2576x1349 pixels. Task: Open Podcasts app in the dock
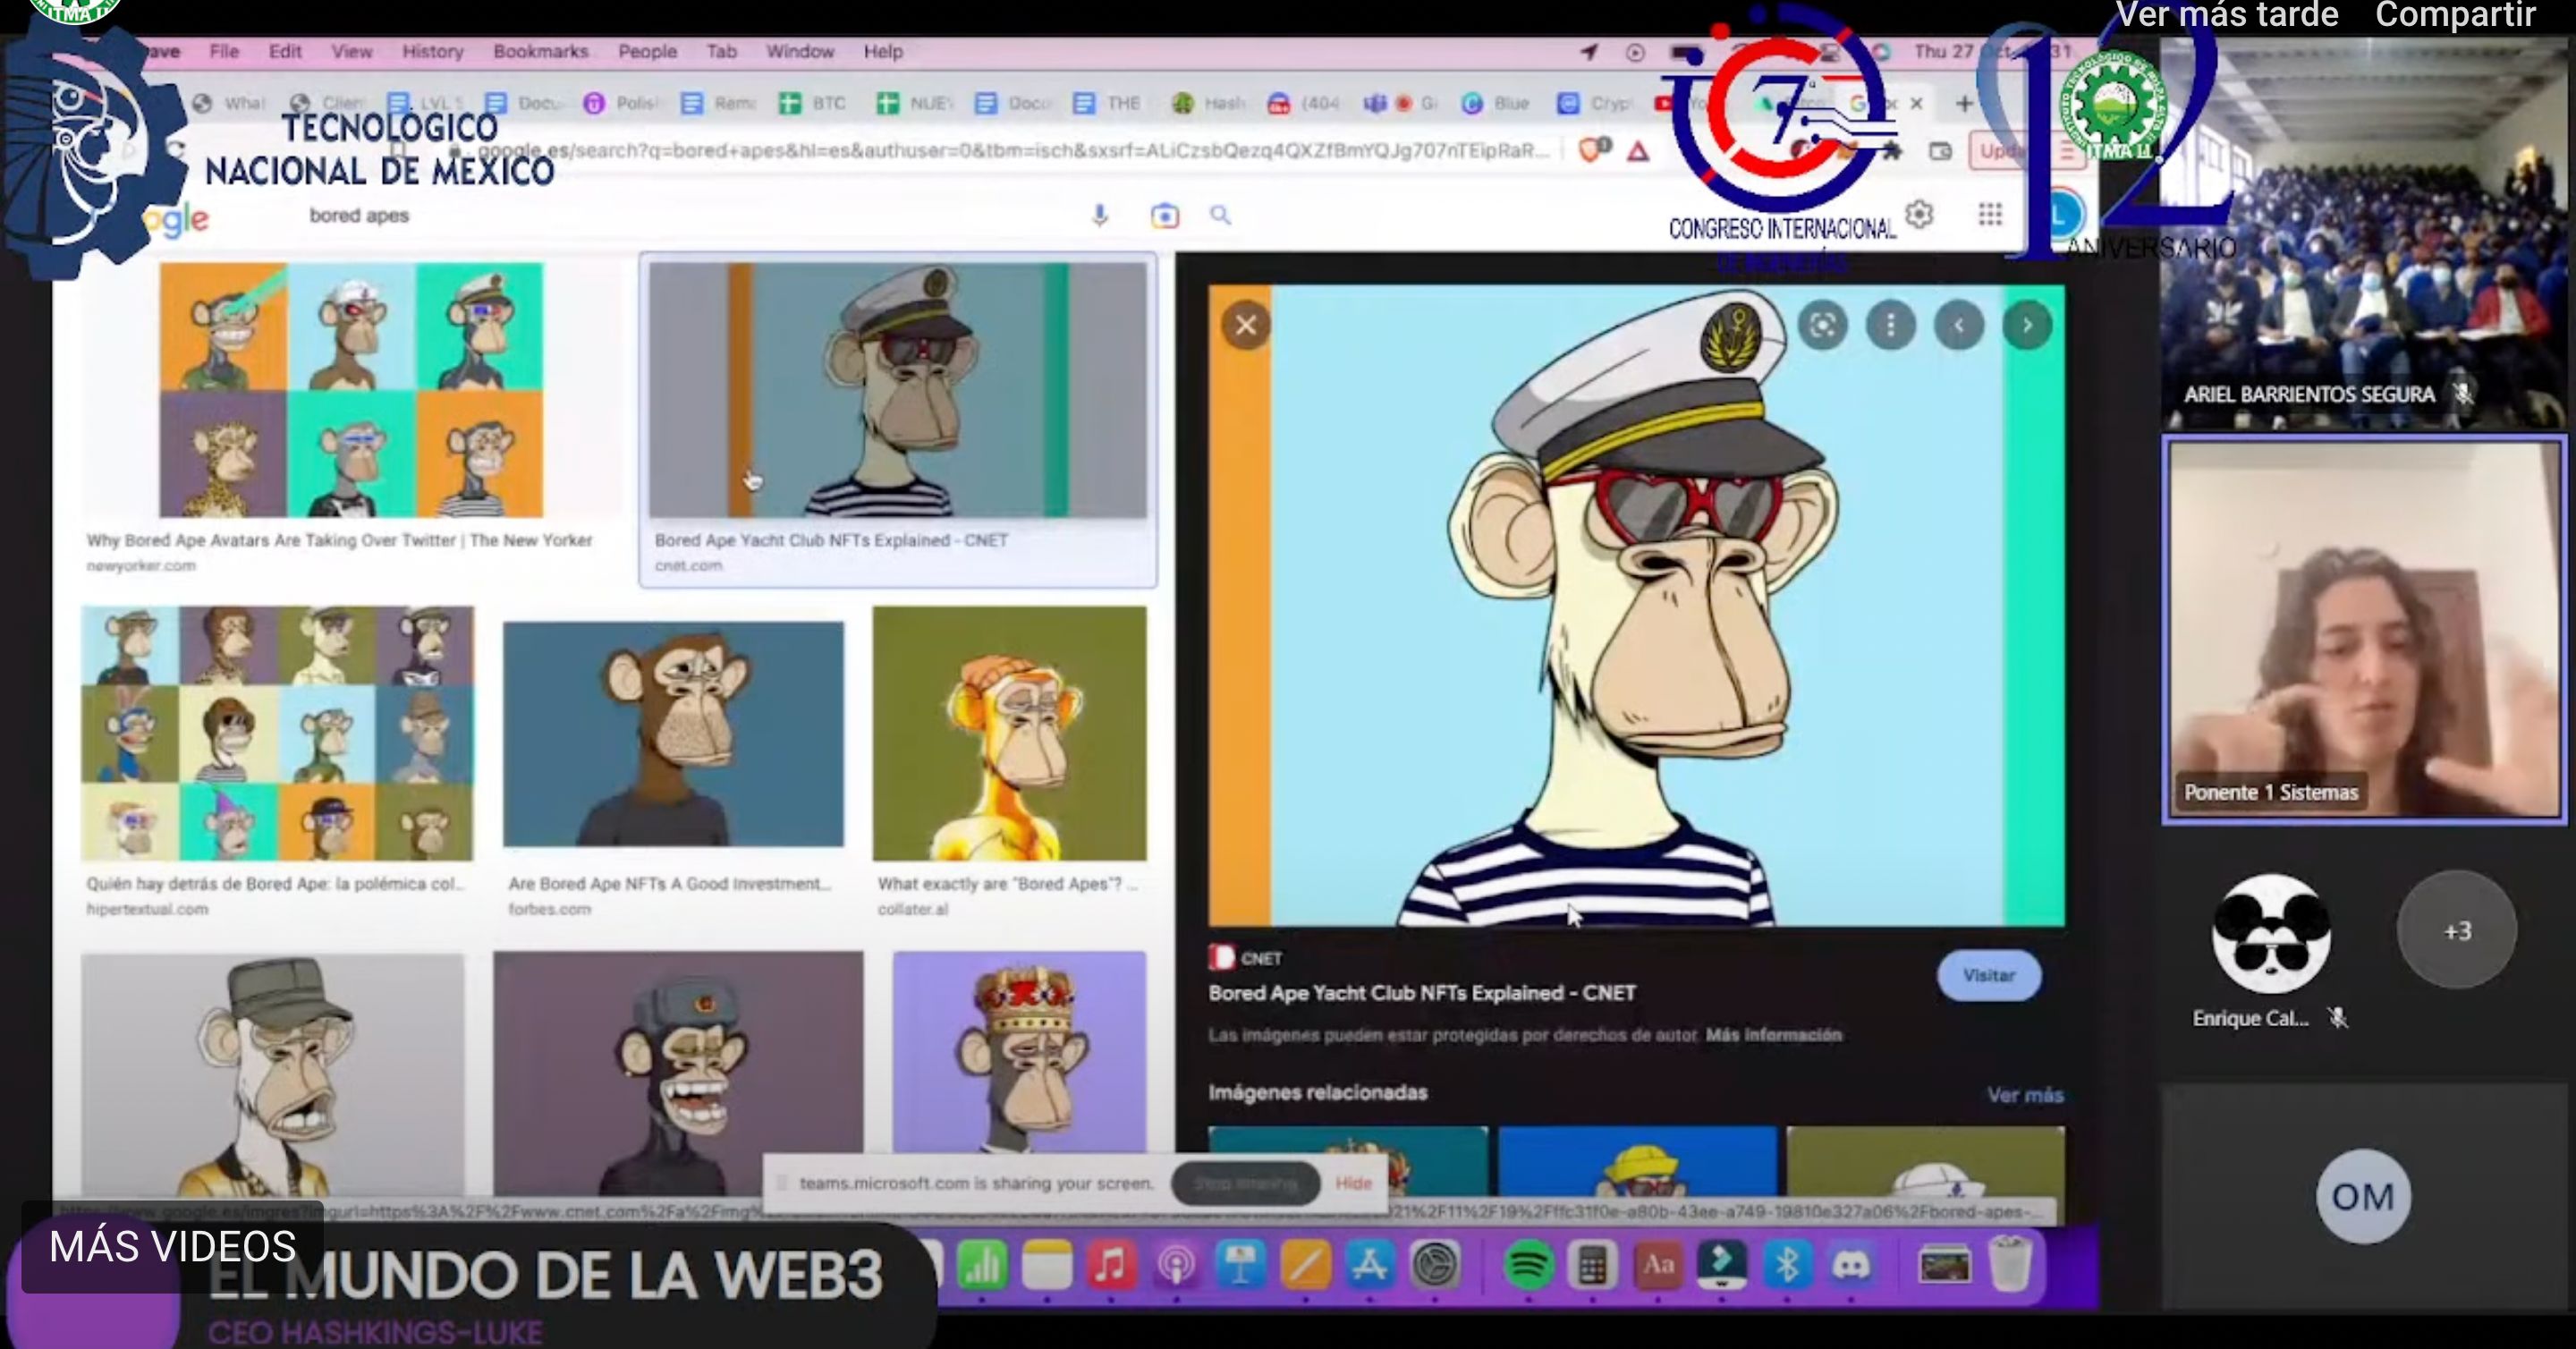point(1176,1265)
